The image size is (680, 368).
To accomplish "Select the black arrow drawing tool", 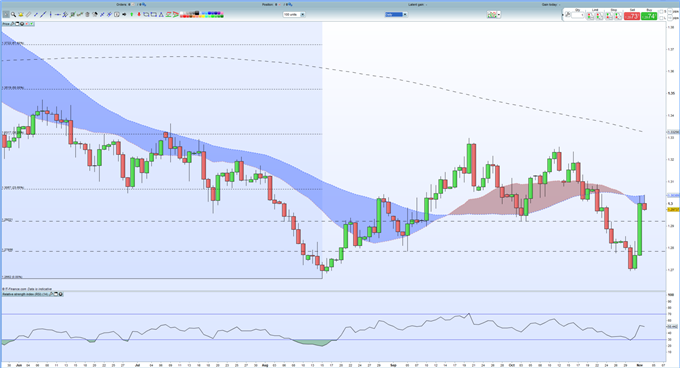I will click(124, 14).
